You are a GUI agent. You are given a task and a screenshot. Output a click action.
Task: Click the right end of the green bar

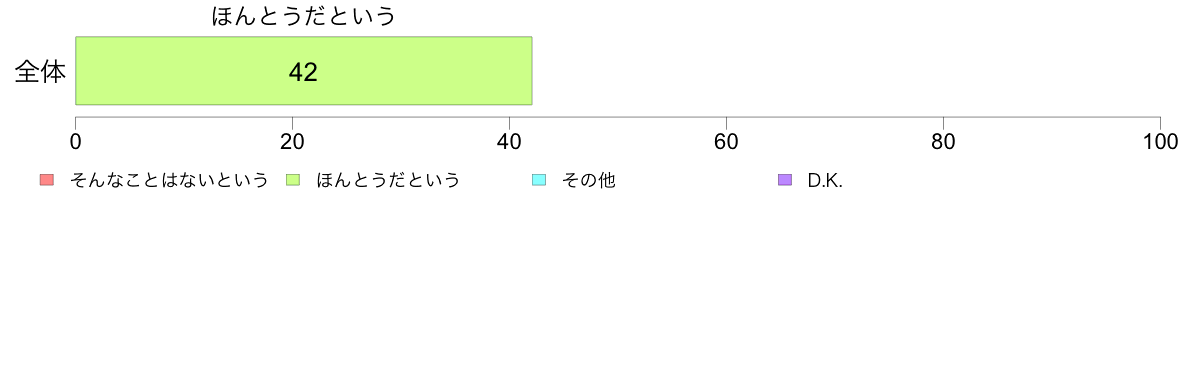pos(530,70)
